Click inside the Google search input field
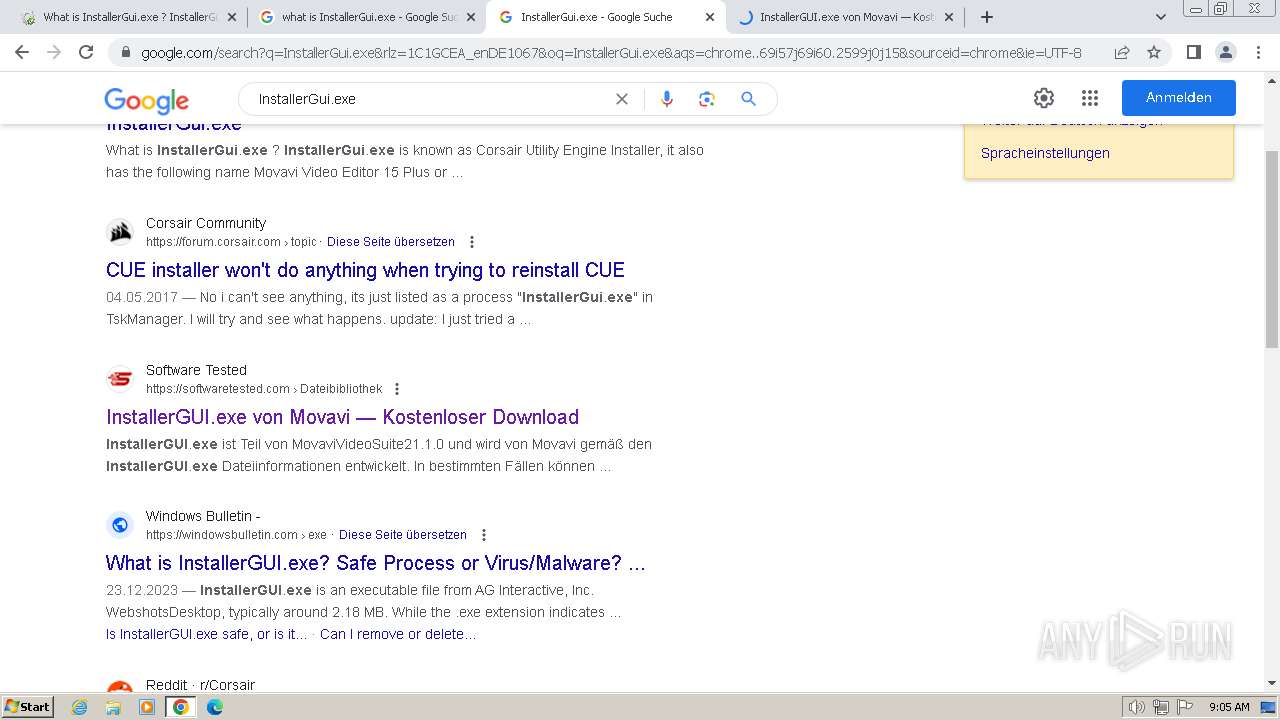The width and height of the screenshot is (1280, 720). pyautogui.click(x=430, y=99)
